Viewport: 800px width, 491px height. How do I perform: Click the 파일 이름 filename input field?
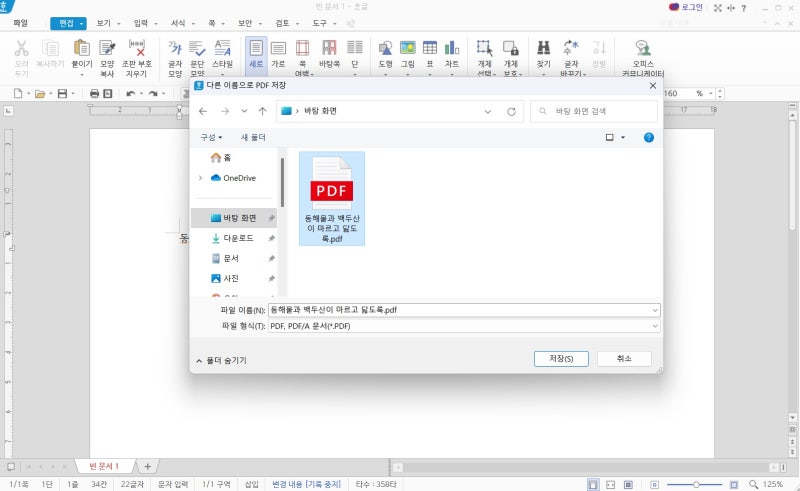click(459, 310)
